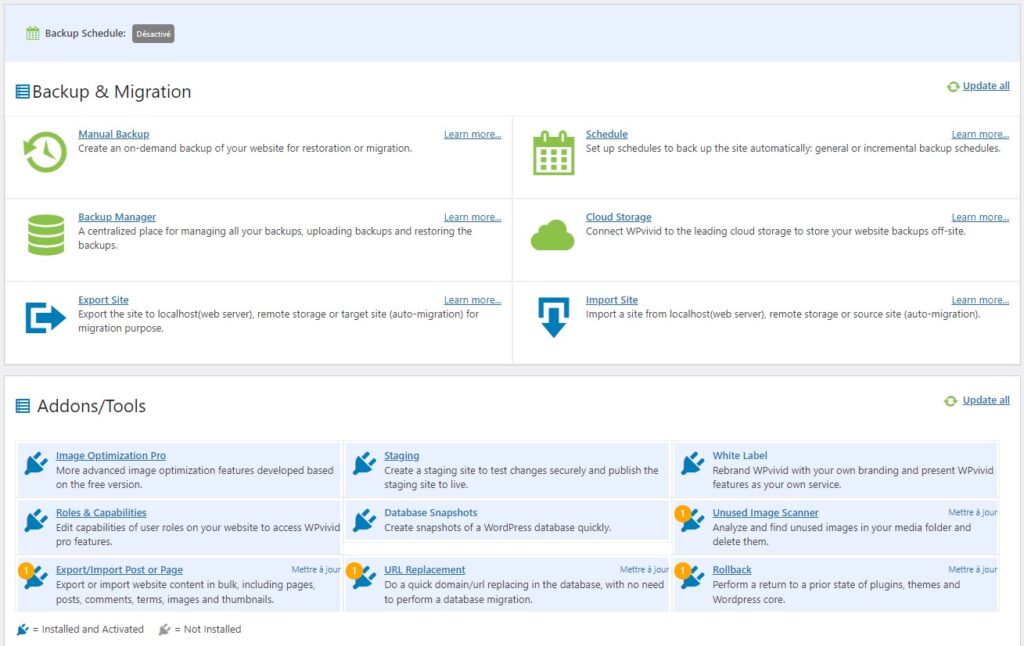Open URL Replacement addon link
This screenshot has width=1024, height=646.
click(424, 570)
